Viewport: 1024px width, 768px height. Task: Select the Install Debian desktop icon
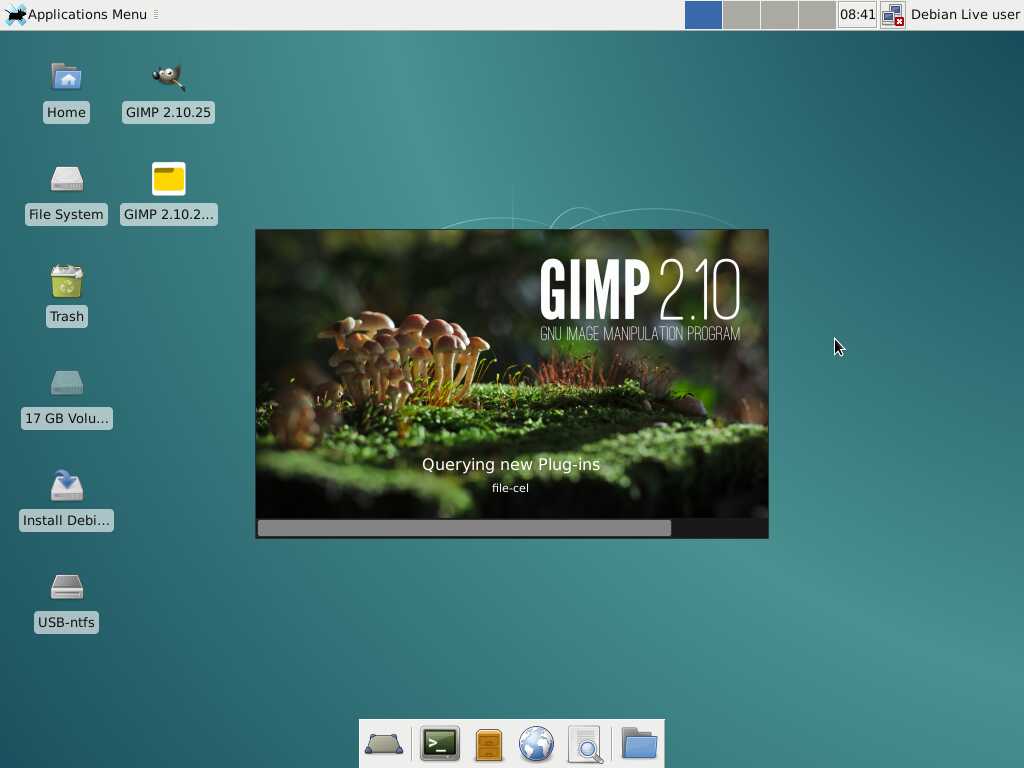point(66,485)
